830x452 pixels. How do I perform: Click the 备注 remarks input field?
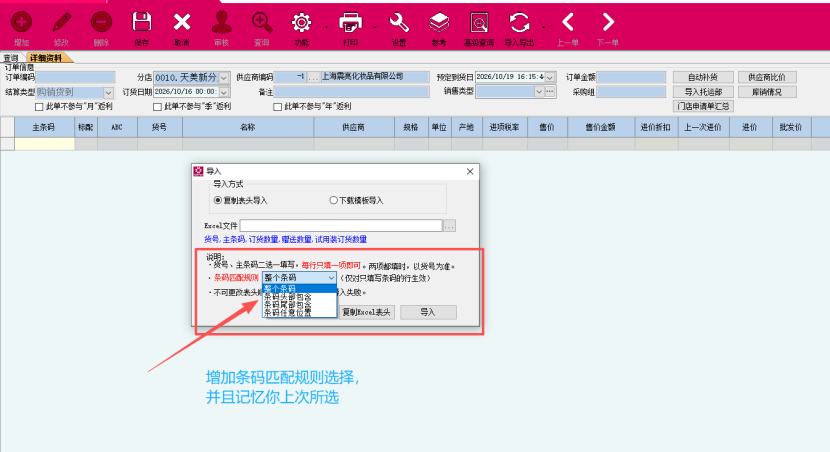click(x=351, y=92)
